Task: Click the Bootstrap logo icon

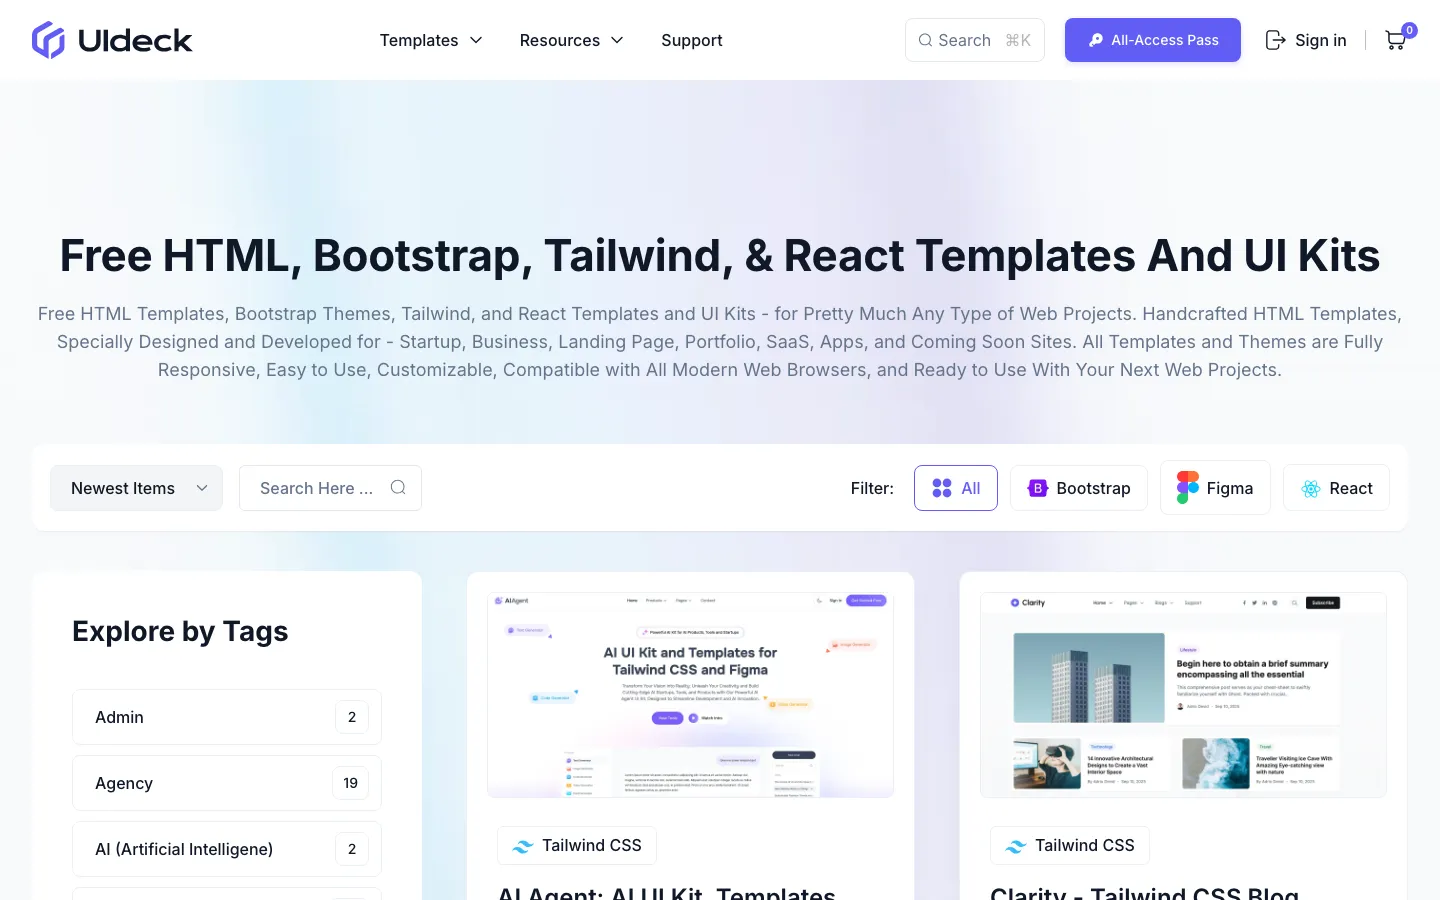Action: coord(1038,488)
